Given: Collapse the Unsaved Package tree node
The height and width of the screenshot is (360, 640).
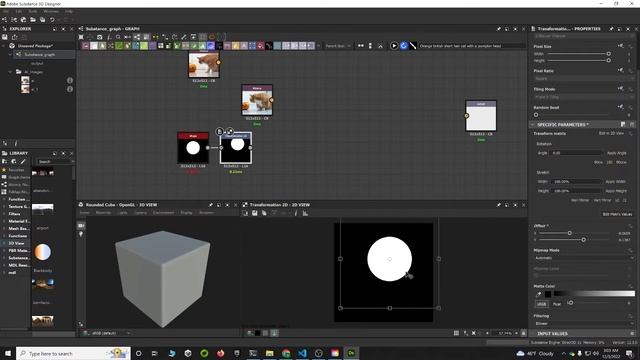Looking at the screenshot, I should 4,46.
